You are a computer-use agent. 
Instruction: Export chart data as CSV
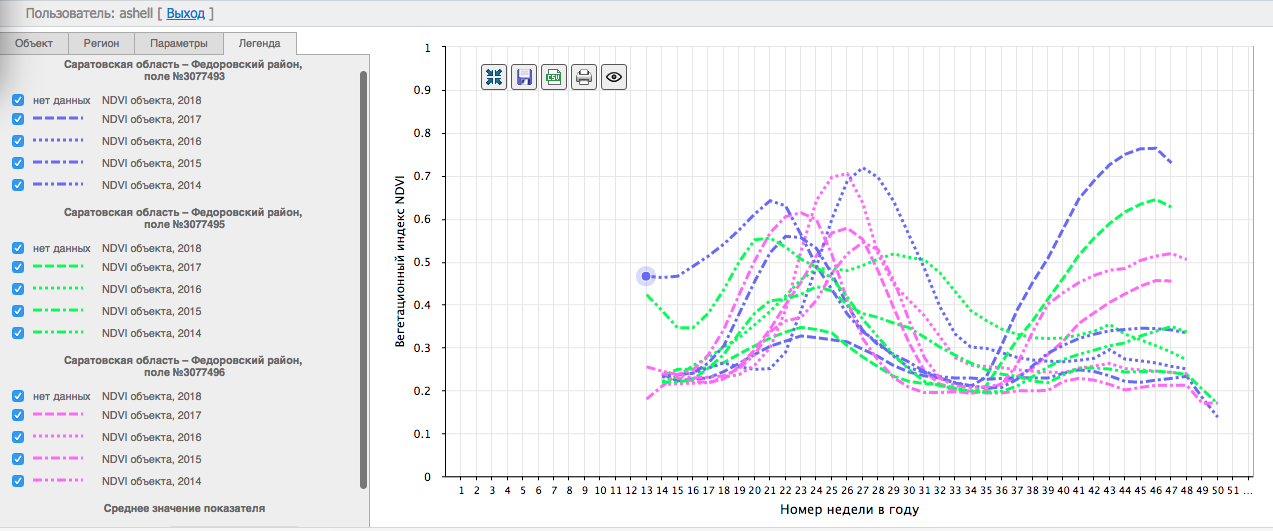click(x=554, y=77)
